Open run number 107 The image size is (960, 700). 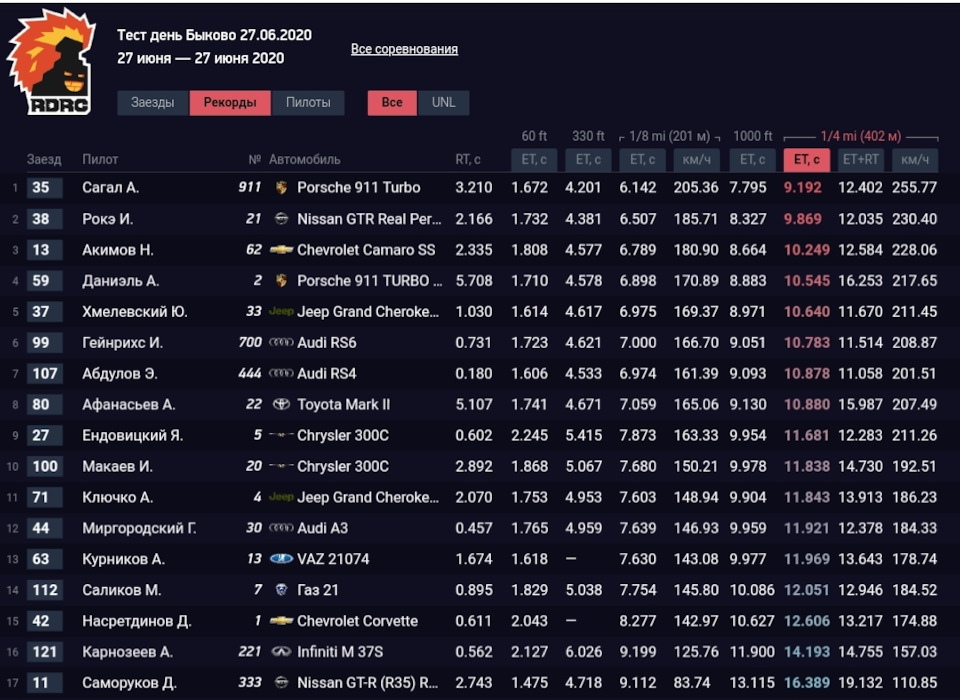[44, 373]
